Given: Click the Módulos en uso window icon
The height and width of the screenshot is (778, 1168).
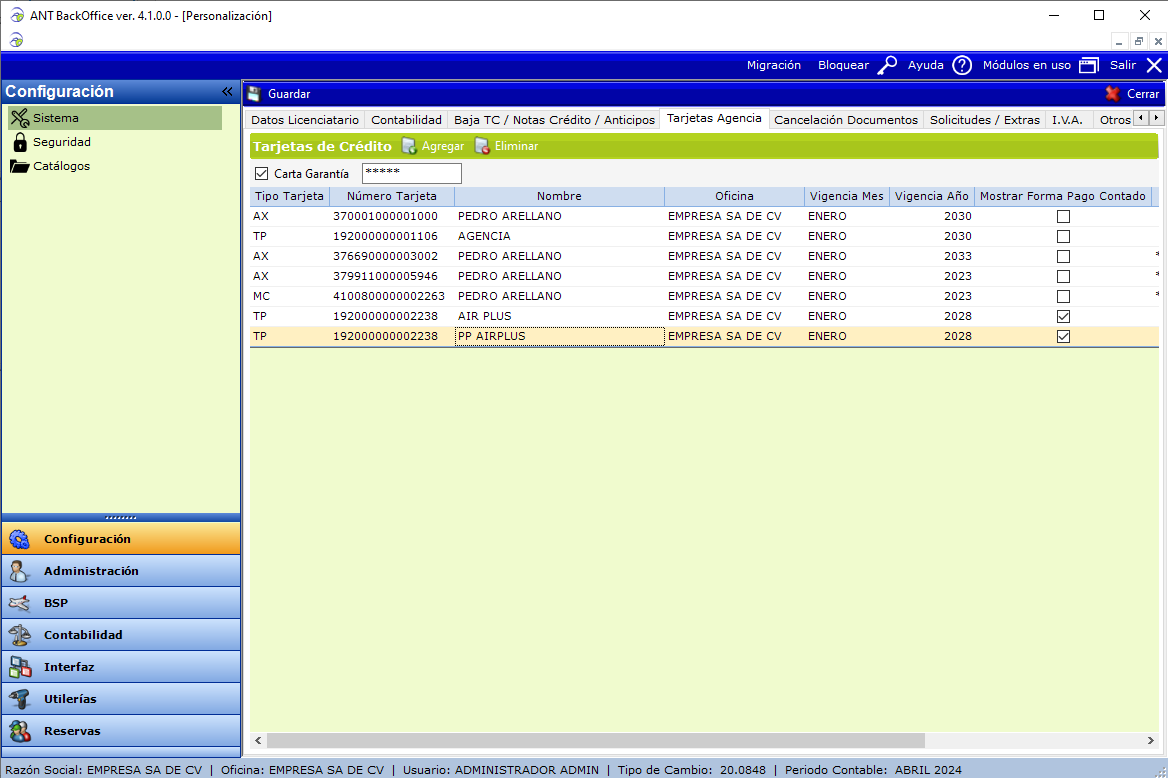Looking at the screenshot, I should pyautogui.click(x=1089, y=65).
